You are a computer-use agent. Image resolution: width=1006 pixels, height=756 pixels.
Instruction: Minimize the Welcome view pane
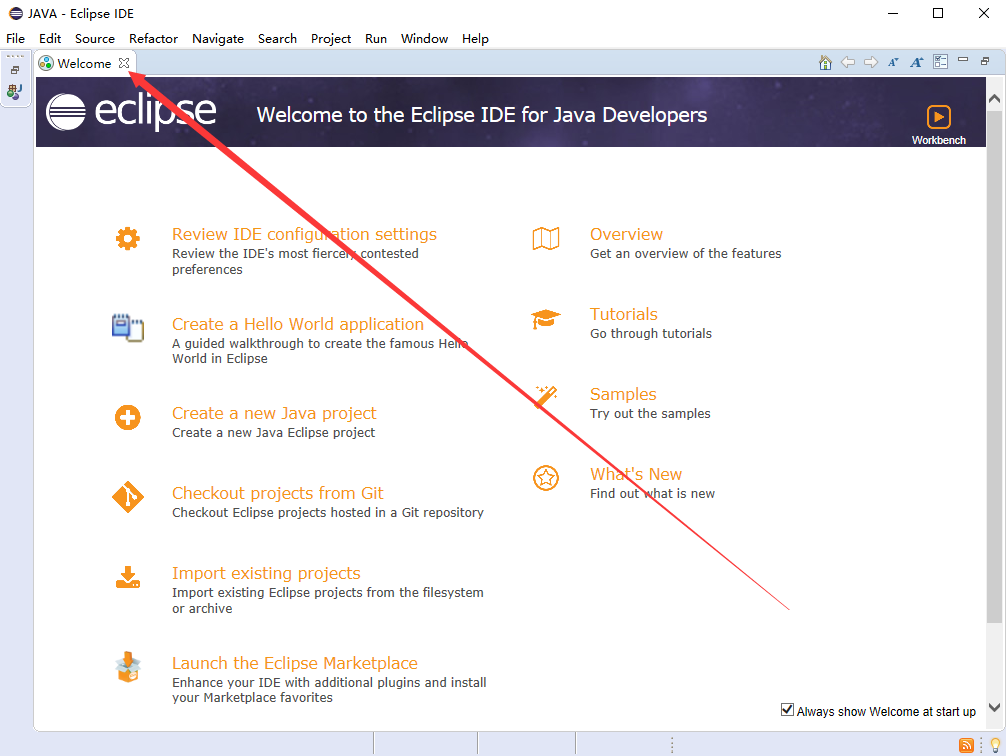962,60
